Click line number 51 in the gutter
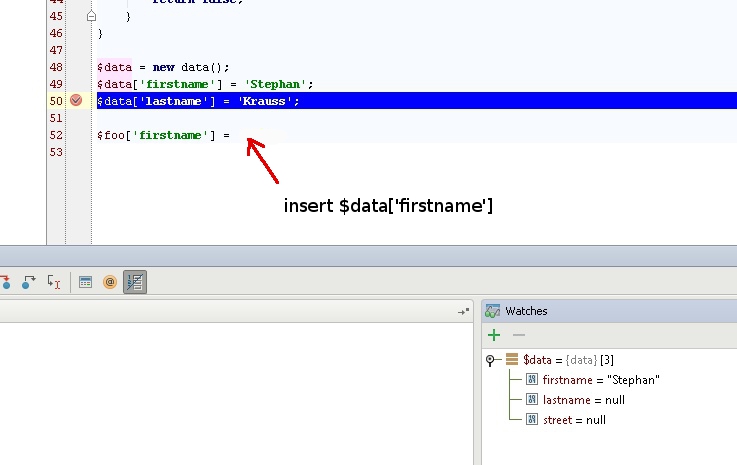Image resolution: width=737 pixels, height=465 pixels. click(56, 118)
